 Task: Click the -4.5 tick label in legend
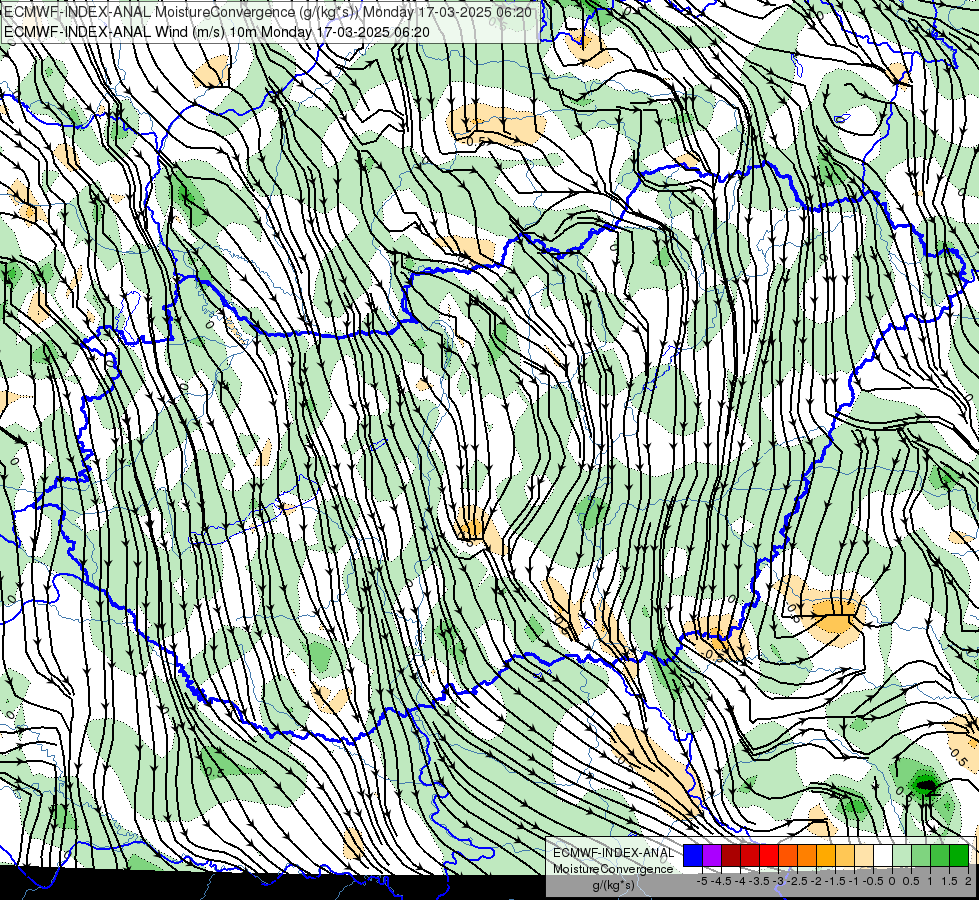[x=721, y=881]
